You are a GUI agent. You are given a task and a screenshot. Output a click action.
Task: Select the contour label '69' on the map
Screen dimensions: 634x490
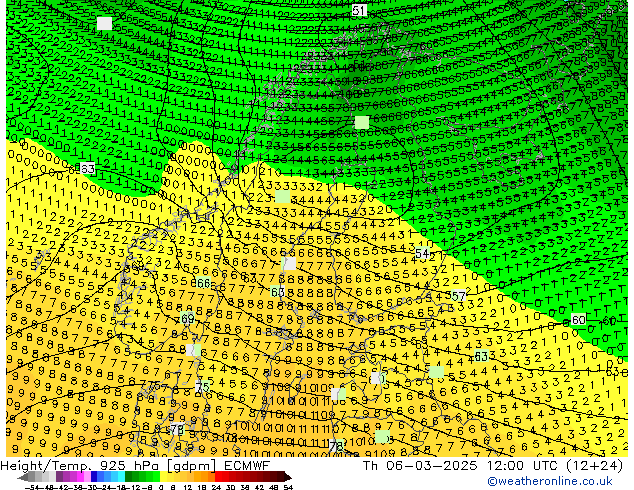click(x=188, y=319)
